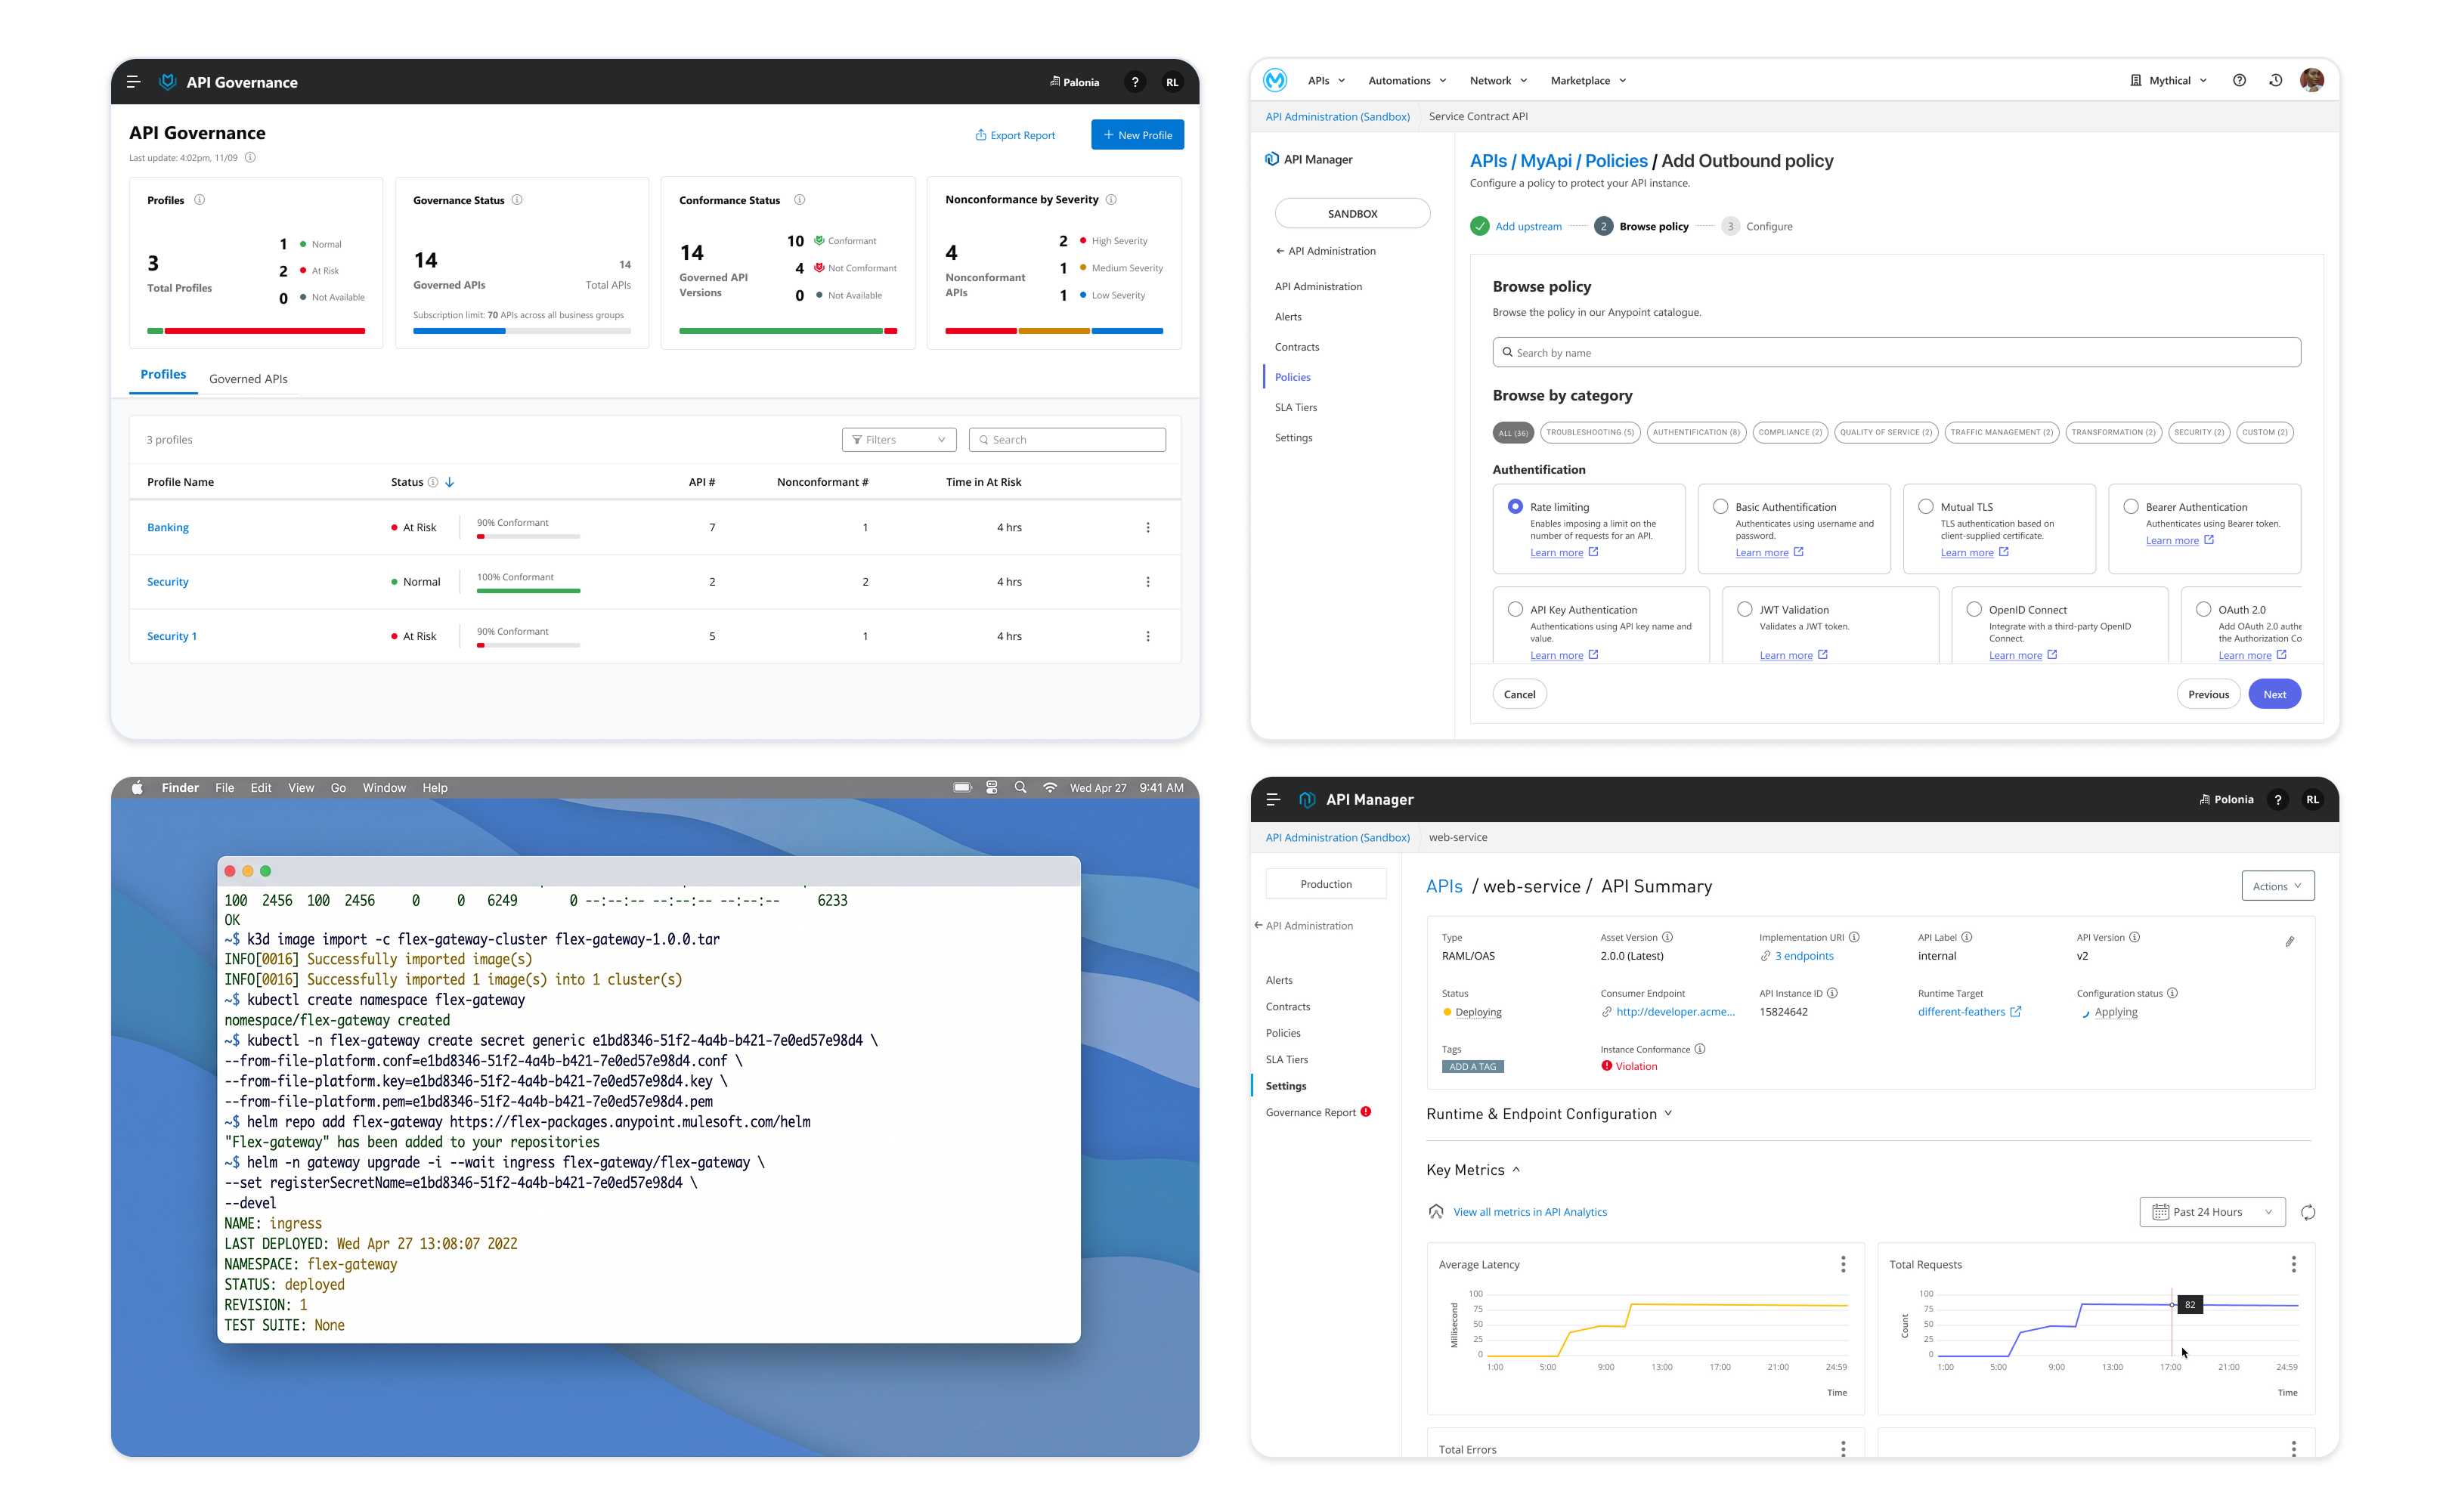Filter policies by Troubleshooting category chip
The height and width of the screenshot is (1512, 2449).
(x=1590, y=432)
